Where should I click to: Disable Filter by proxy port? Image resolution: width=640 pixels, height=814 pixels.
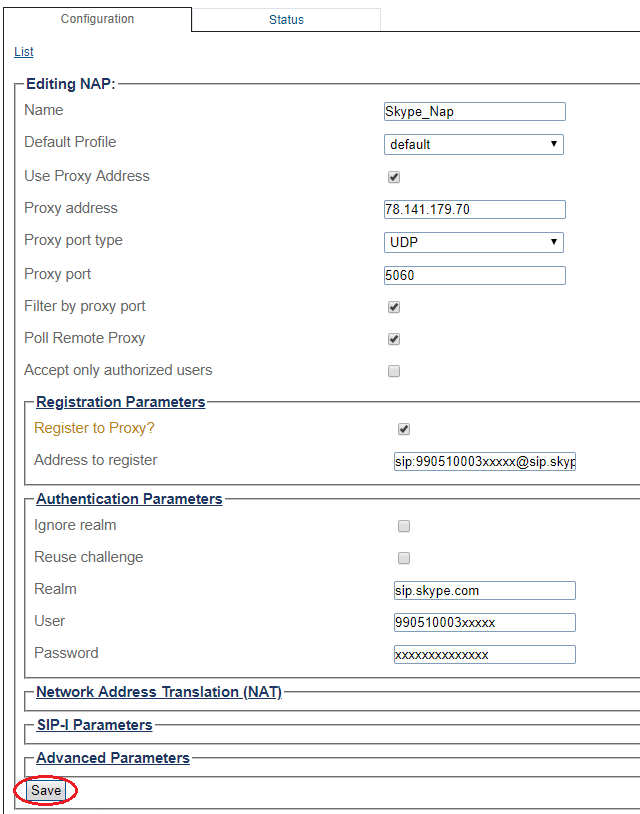(394, 307)
